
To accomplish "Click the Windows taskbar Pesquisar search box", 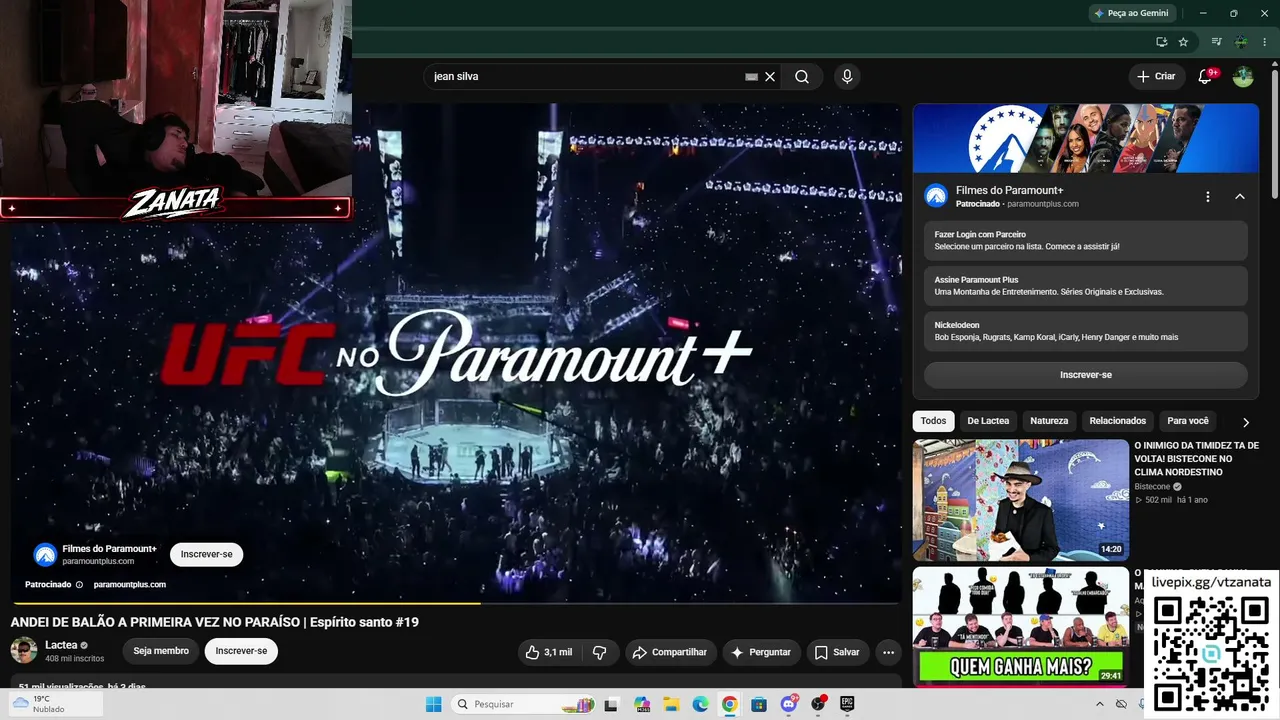I will pyautogui.click(x=523, y=704).
